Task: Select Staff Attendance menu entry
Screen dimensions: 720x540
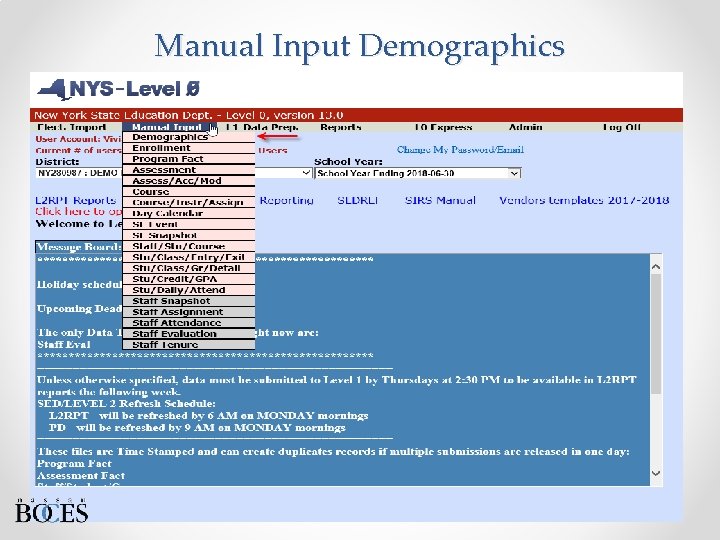Action: [189, 323]
